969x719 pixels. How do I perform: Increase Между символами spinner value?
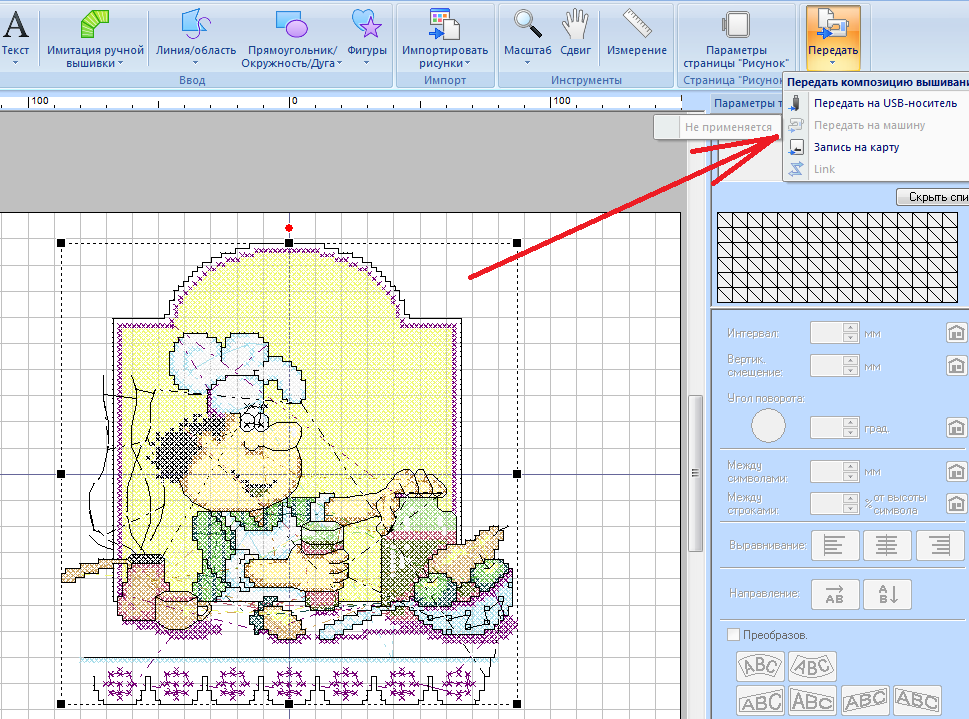pos(851,466)
